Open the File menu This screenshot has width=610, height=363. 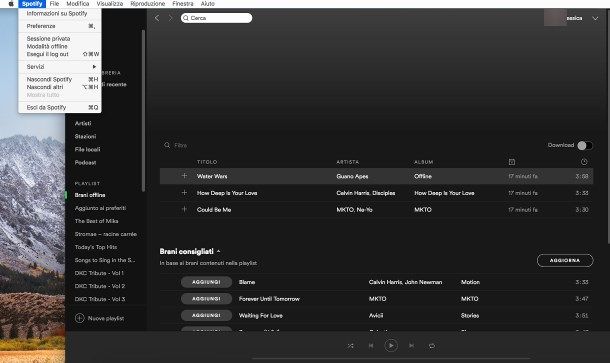click(x=54, y=4)
